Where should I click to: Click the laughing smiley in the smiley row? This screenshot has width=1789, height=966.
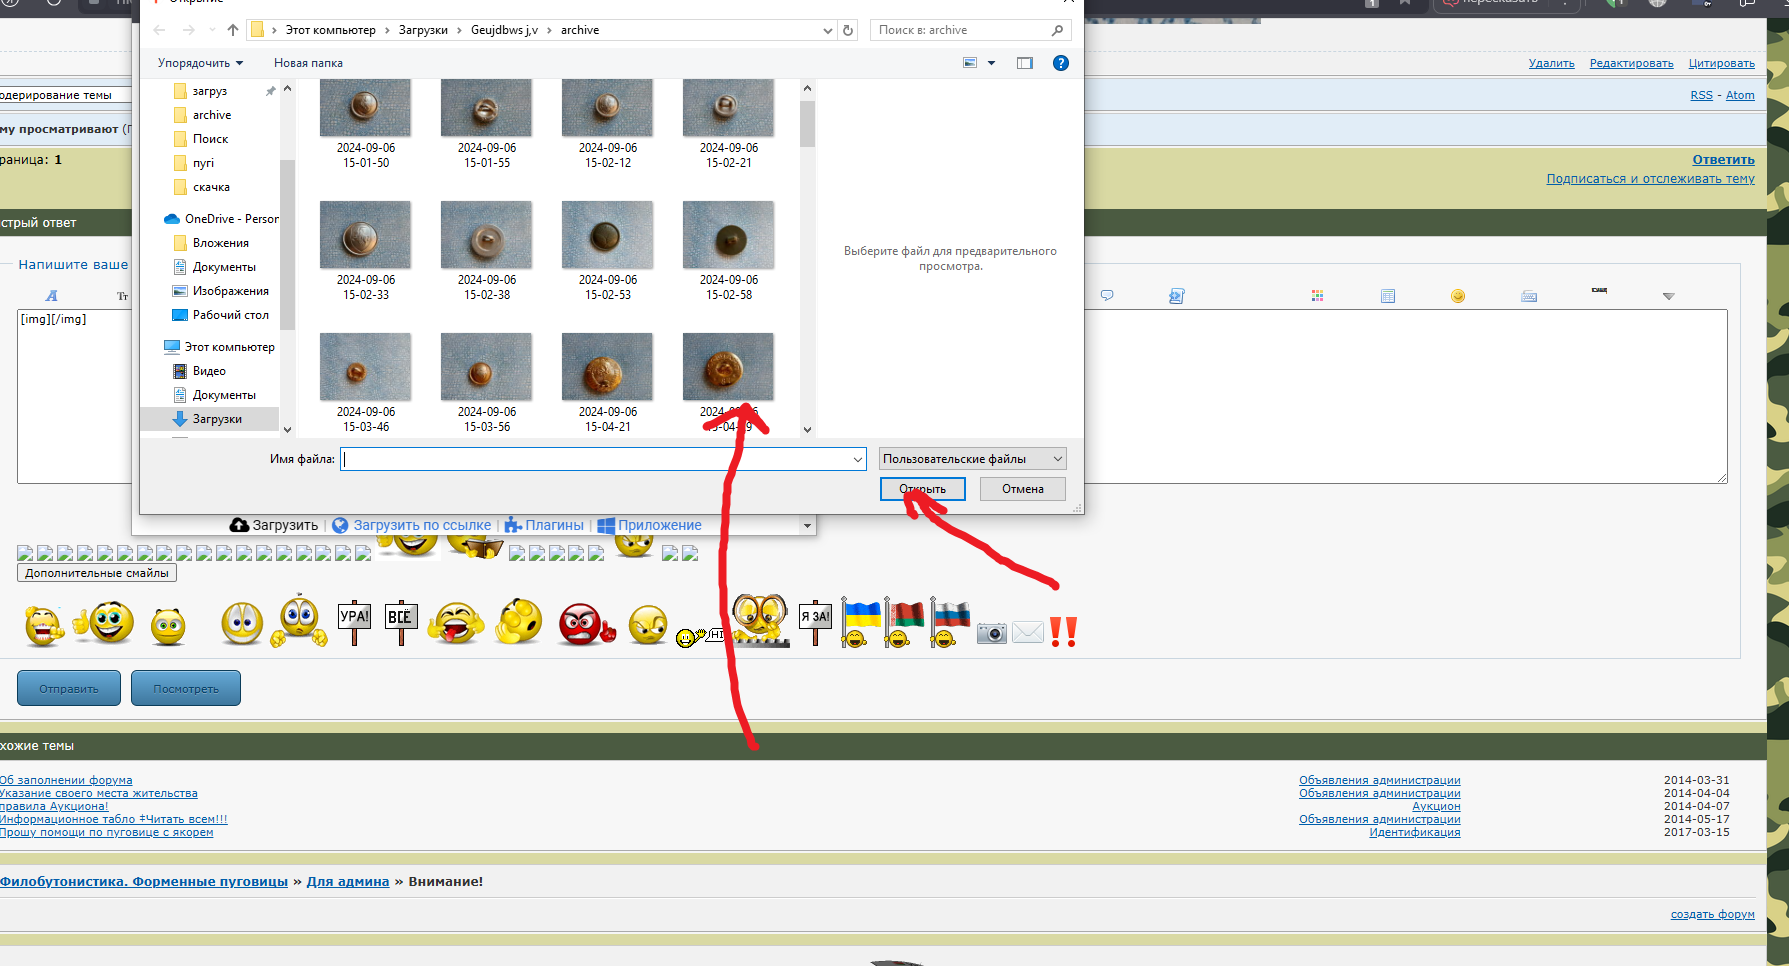pos(43,626)
